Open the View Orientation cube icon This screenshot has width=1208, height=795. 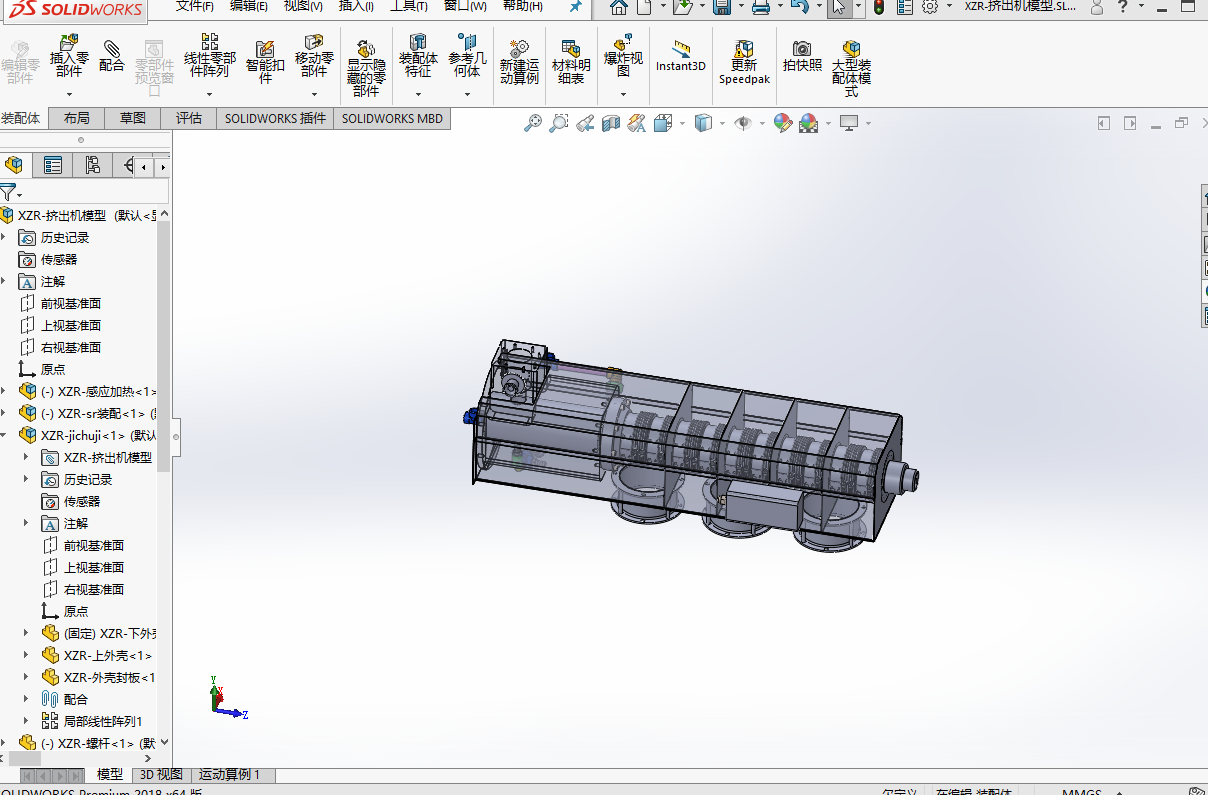pyautogui.click(x=662, y=123)
